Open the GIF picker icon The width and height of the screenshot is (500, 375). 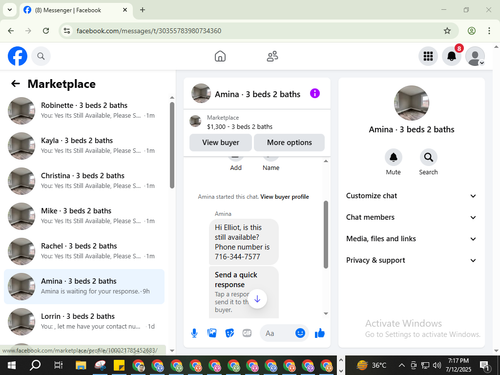coord(247,333)
